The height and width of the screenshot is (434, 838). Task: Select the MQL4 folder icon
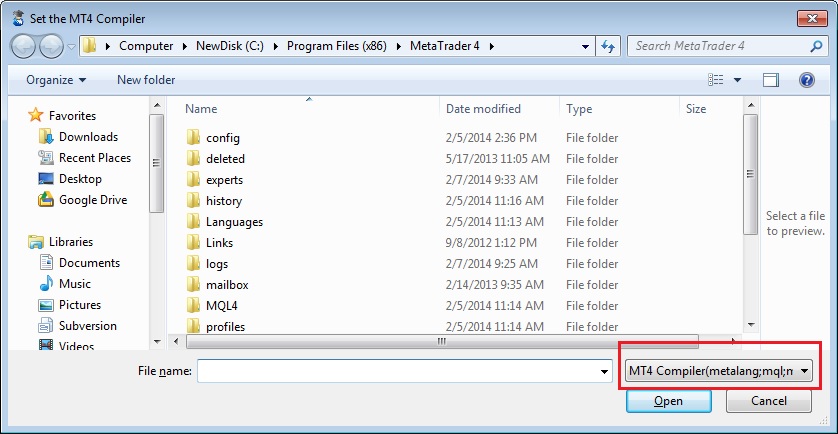click(193, 306)
